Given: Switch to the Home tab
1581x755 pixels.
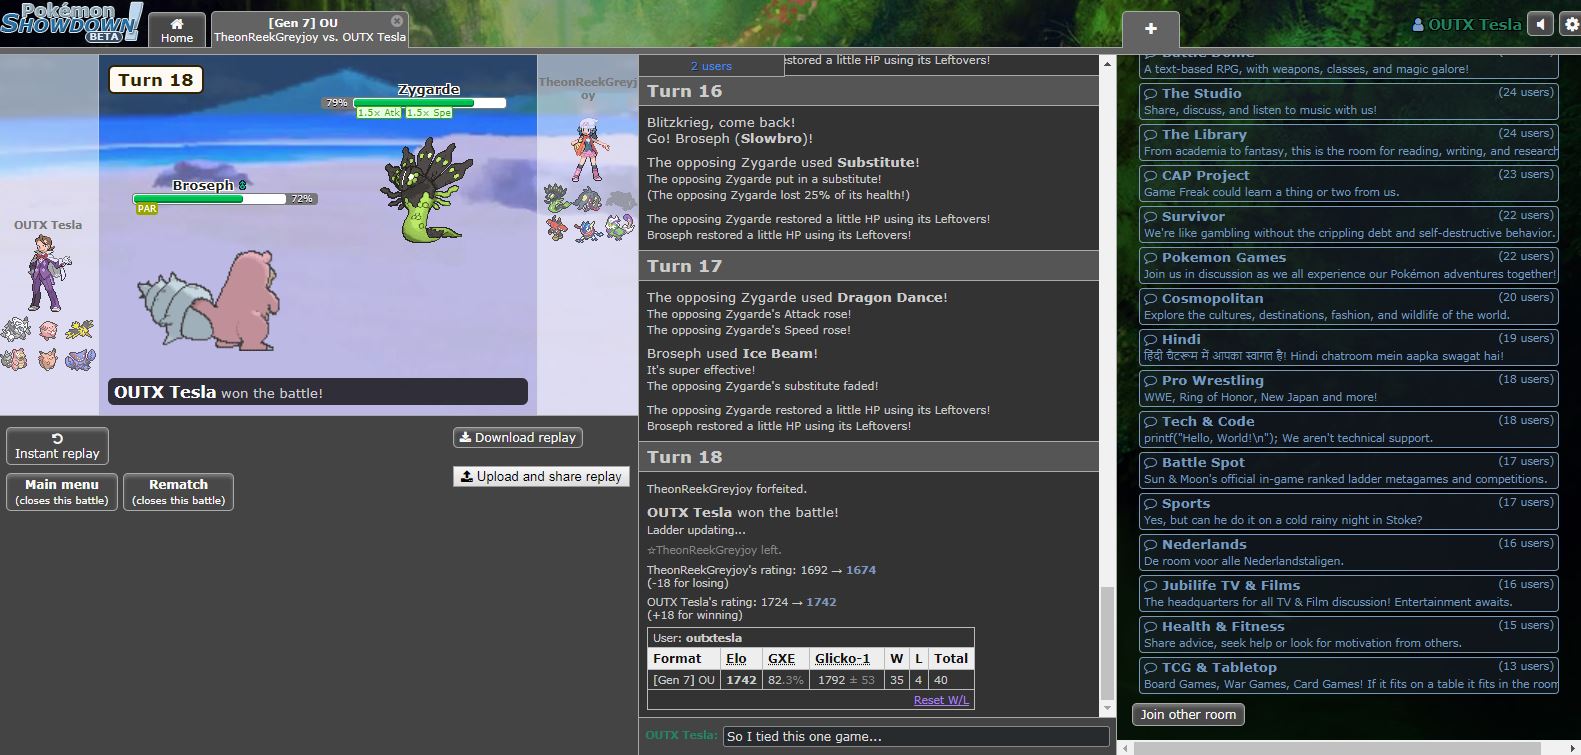Looking at the screenshot, I should click(177, 30).
